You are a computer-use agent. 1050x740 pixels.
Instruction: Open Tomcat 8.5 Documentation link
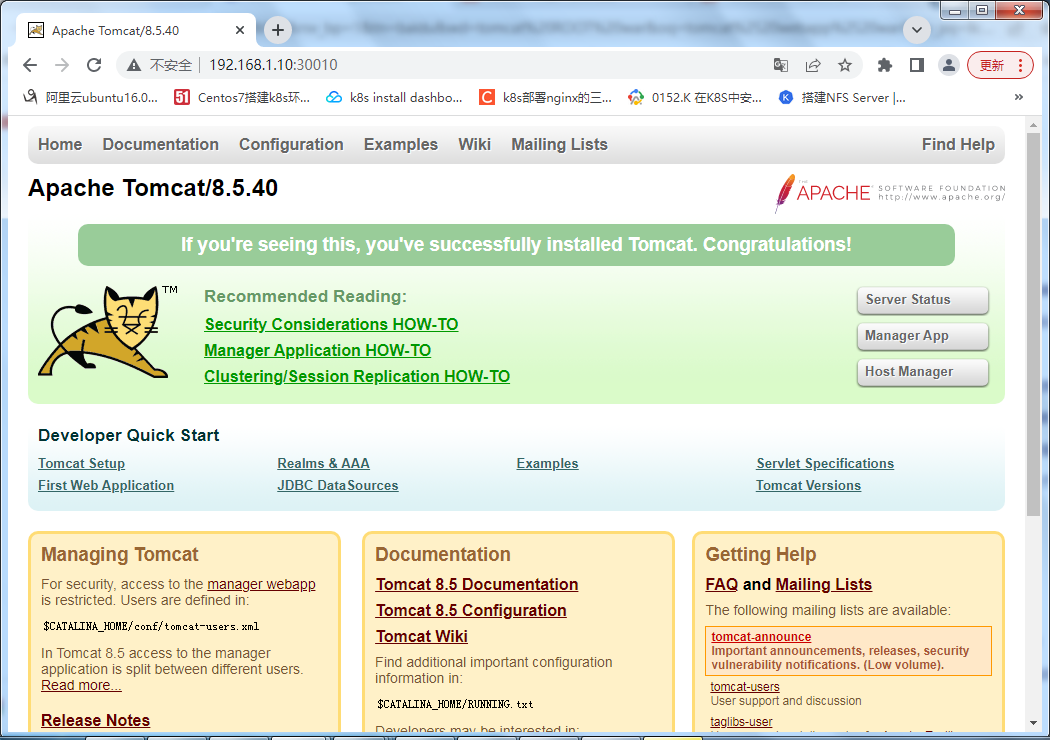pos(477,584)
